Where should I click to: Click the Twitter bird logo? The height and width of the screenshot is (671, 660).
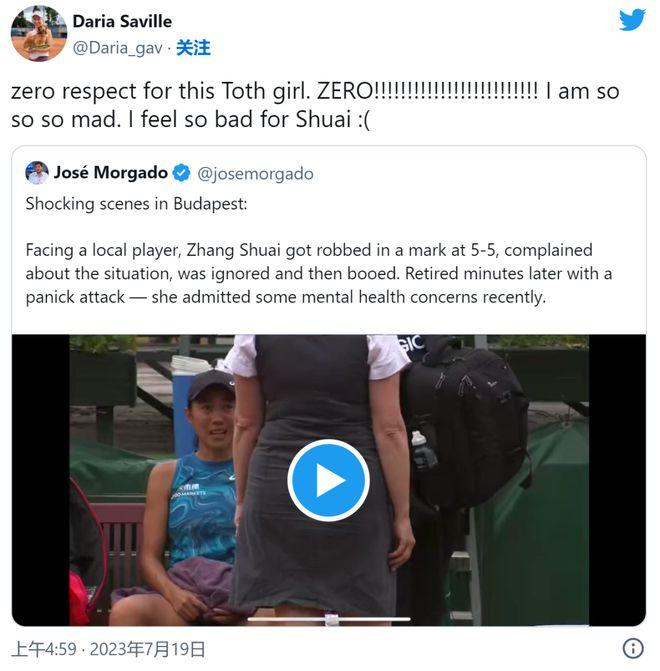click(x=632, y=20)
